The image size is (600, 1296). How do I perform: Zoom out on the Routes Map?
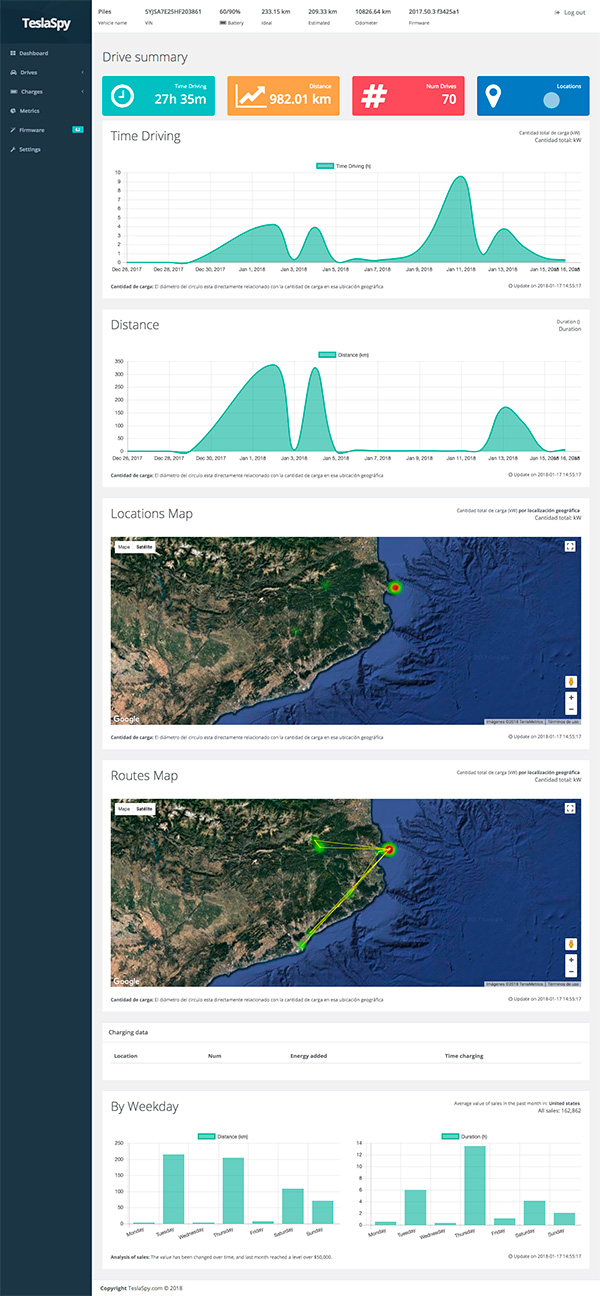pos(571,971)
